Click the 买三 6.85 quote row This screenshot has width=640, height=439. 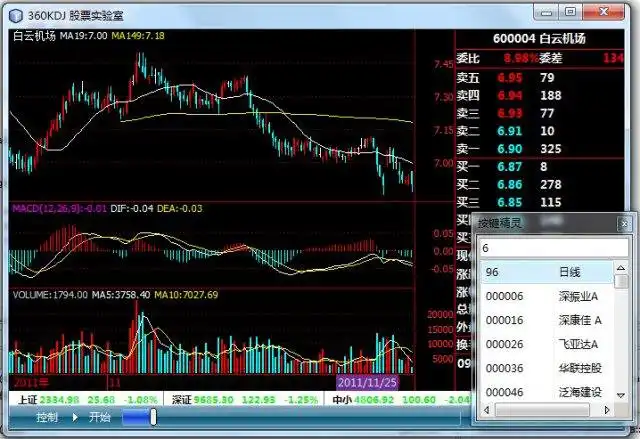pos(540,202)
